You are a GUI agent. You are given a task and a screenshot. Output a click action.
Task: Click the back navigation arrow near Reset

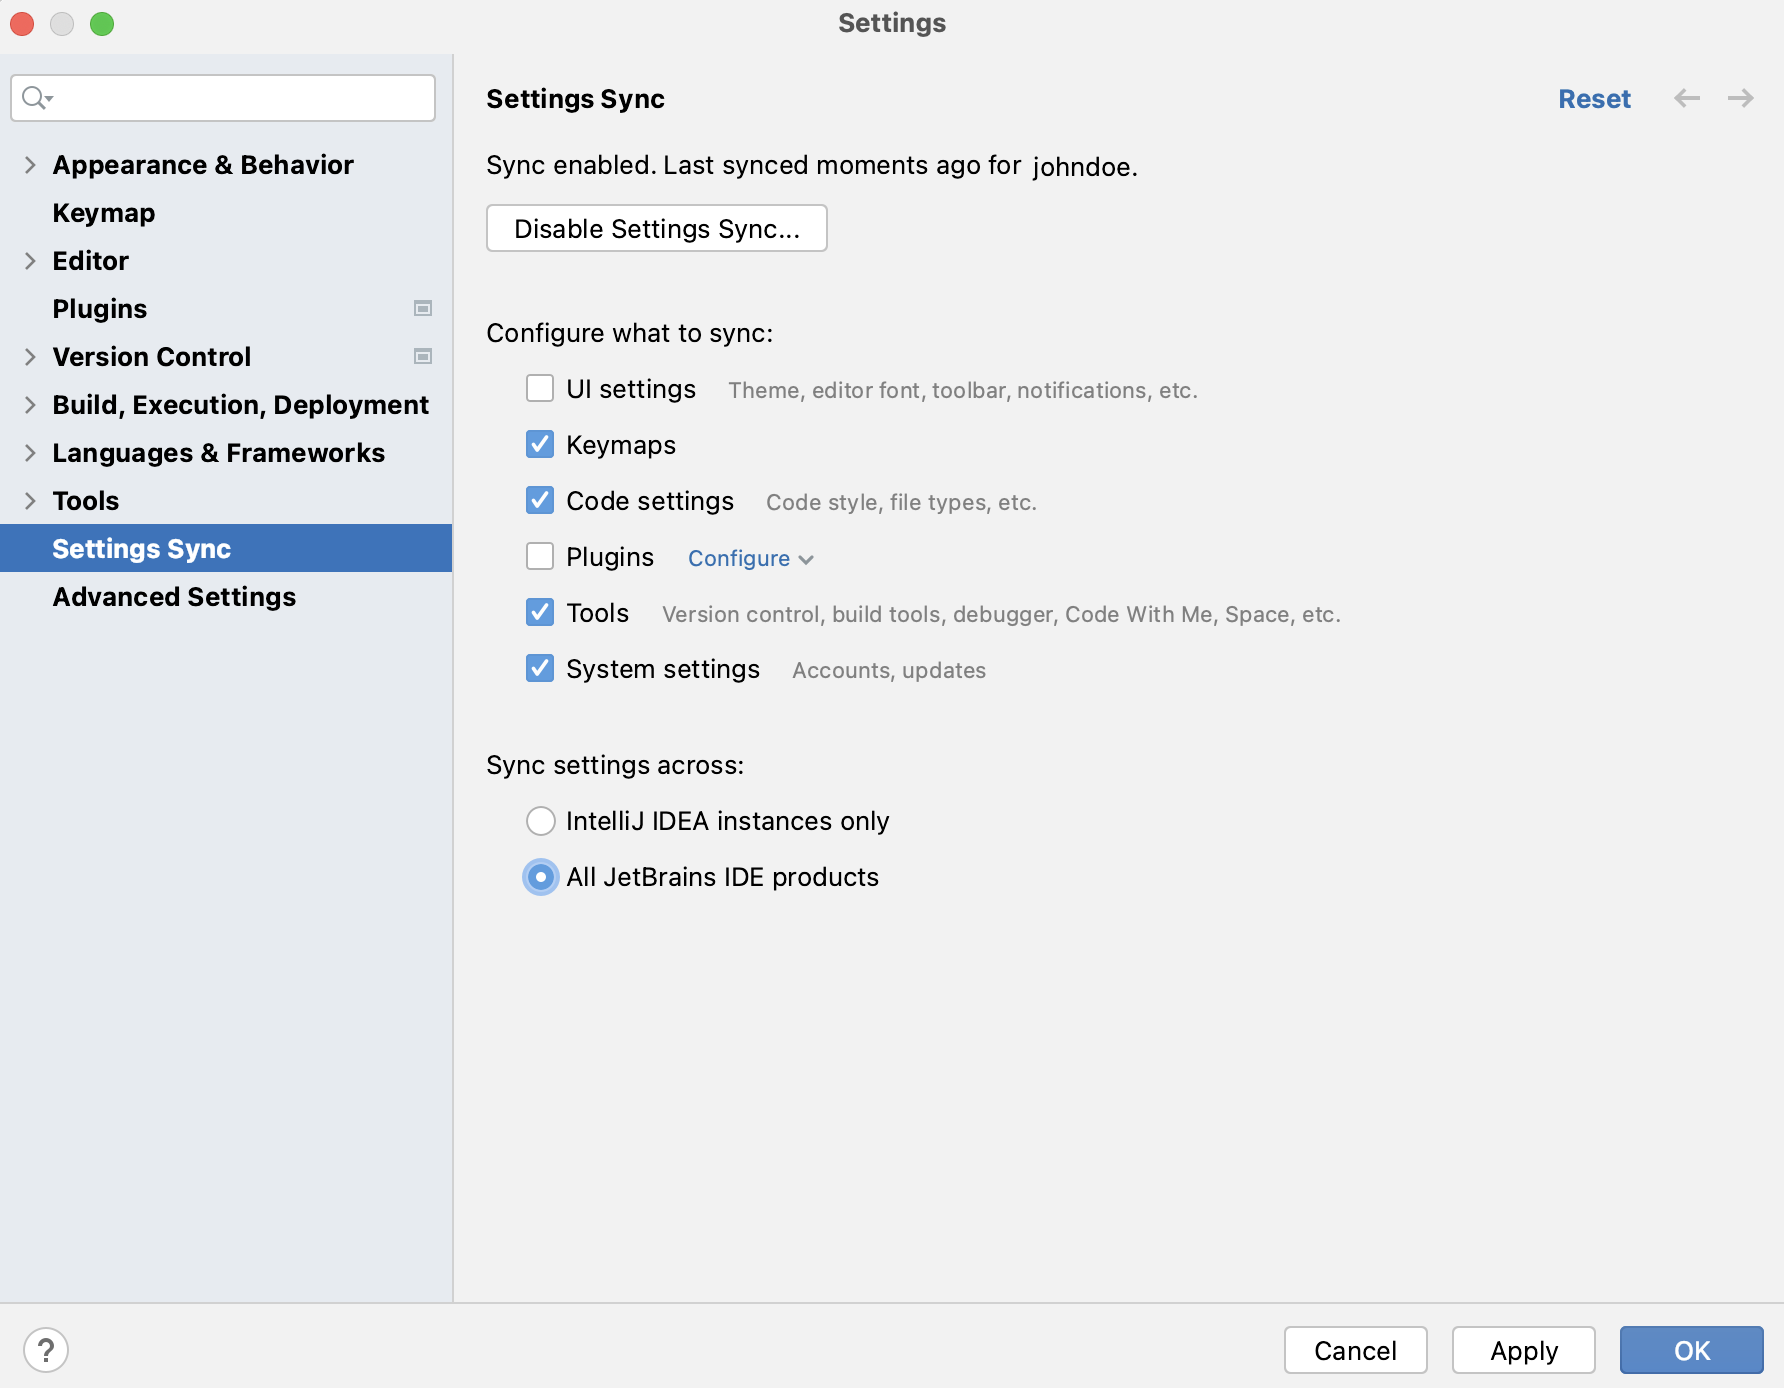coord(1688,98)
